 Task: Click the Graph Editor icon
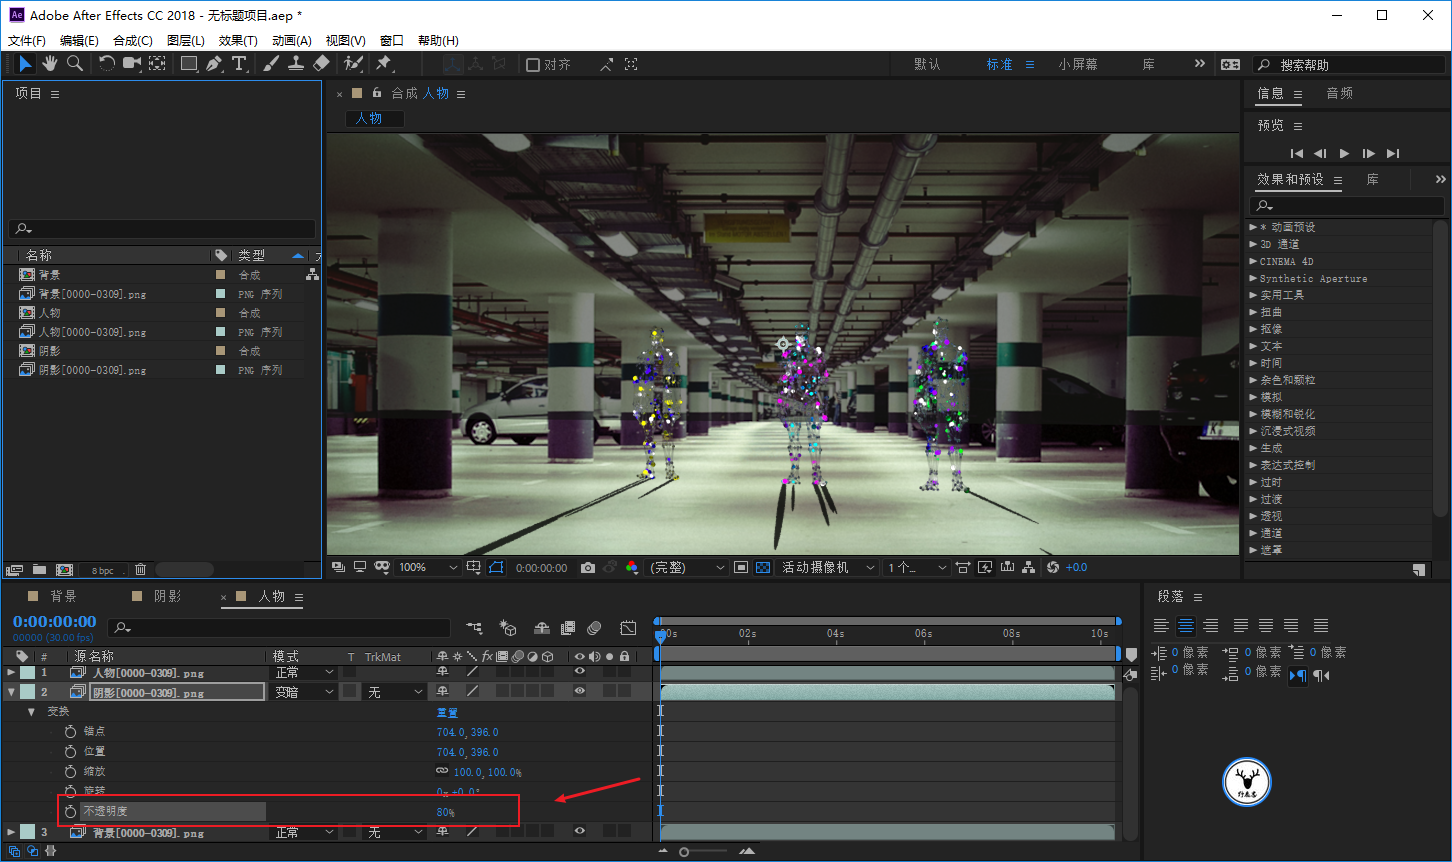(x=628, y=628)
